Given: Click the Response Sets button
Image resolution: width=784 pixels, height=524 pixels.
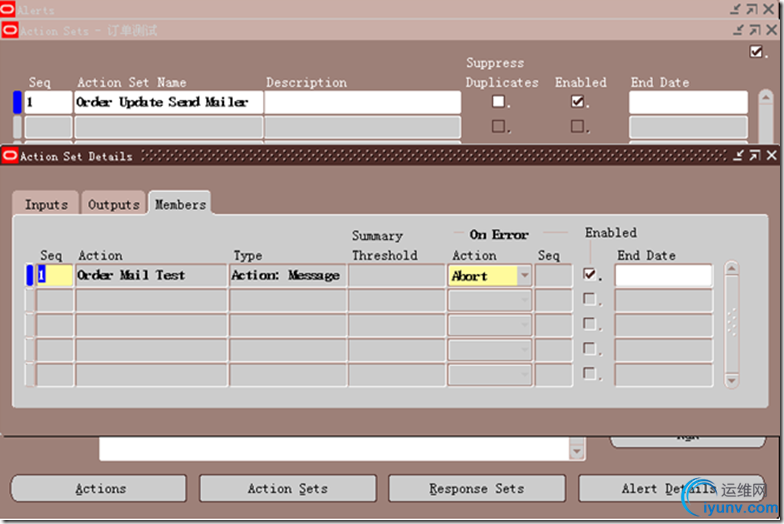Looking at the screenshot, I should [477, 488].
